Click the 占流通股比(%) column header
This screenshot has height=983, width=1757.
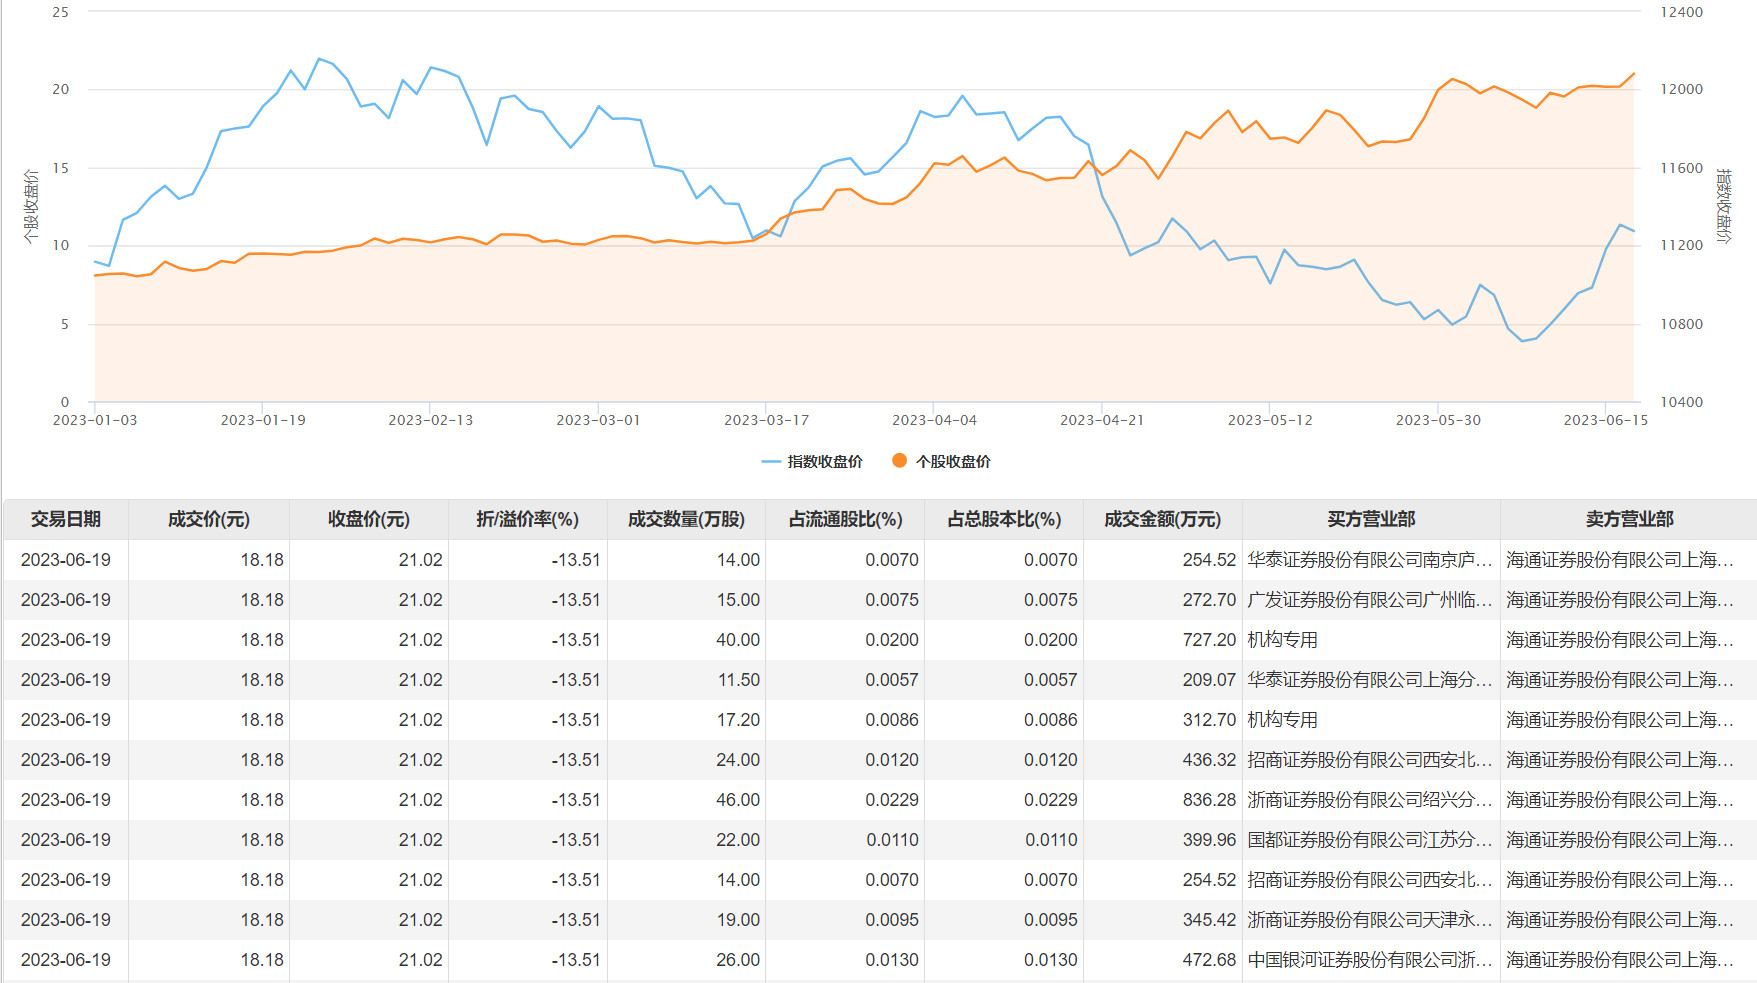845,519
